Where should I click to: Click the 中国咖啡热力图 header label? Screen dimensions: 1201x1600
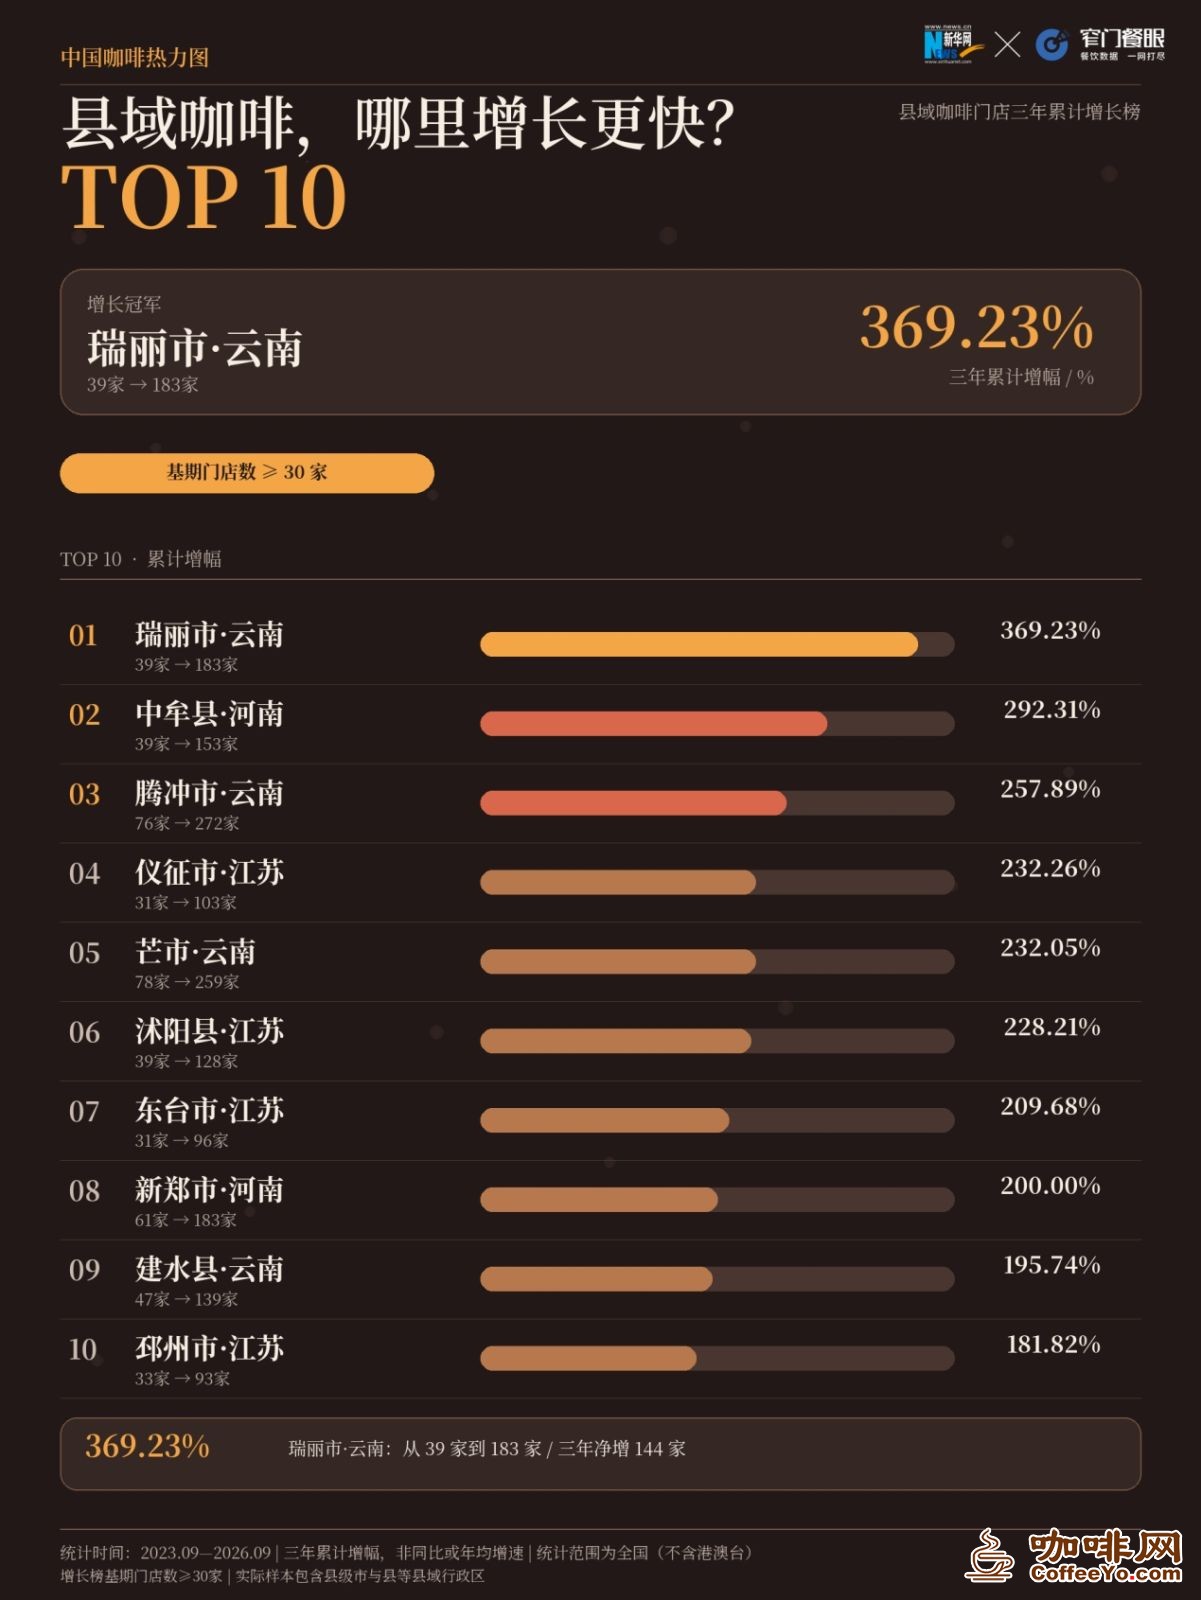pyautogui.click(x=135, y=57)
